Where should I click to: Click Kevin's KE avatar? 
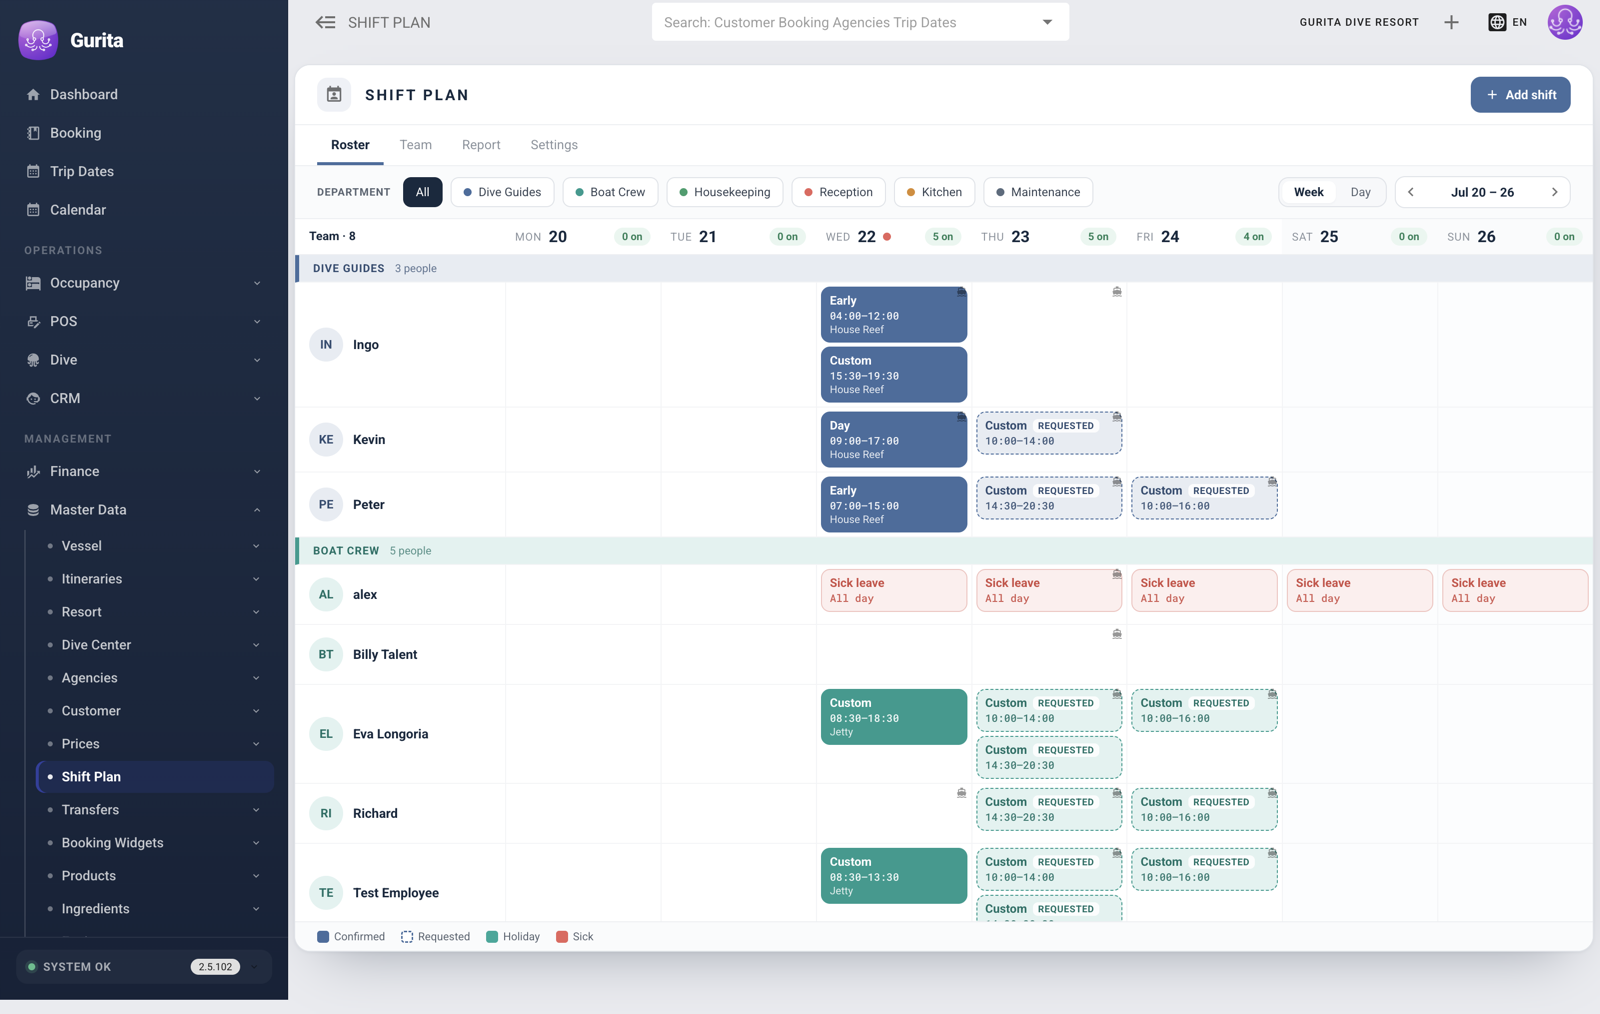click(326, 439)
